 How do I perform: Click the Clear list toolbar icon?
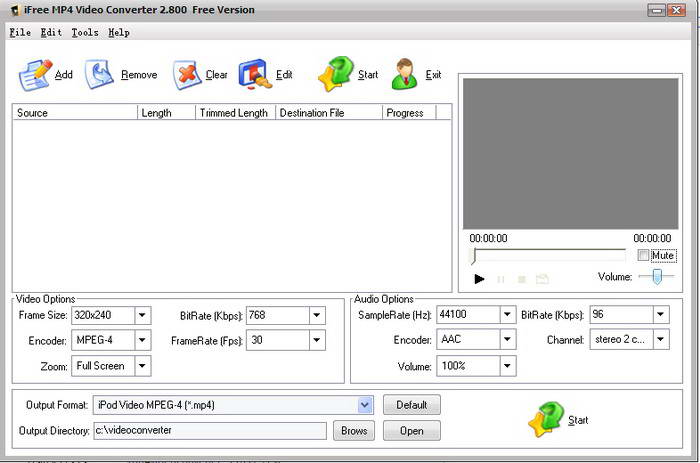(x=187, y=75)
